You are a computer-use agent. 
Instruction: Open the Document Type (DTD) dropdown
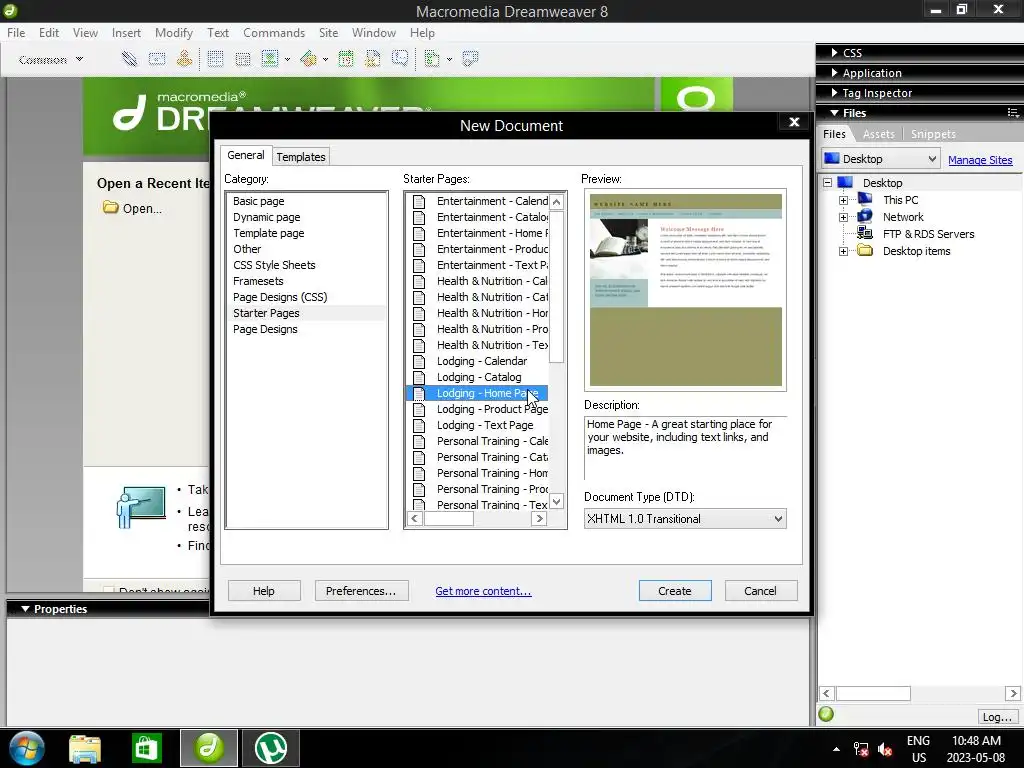coord(685,519)
